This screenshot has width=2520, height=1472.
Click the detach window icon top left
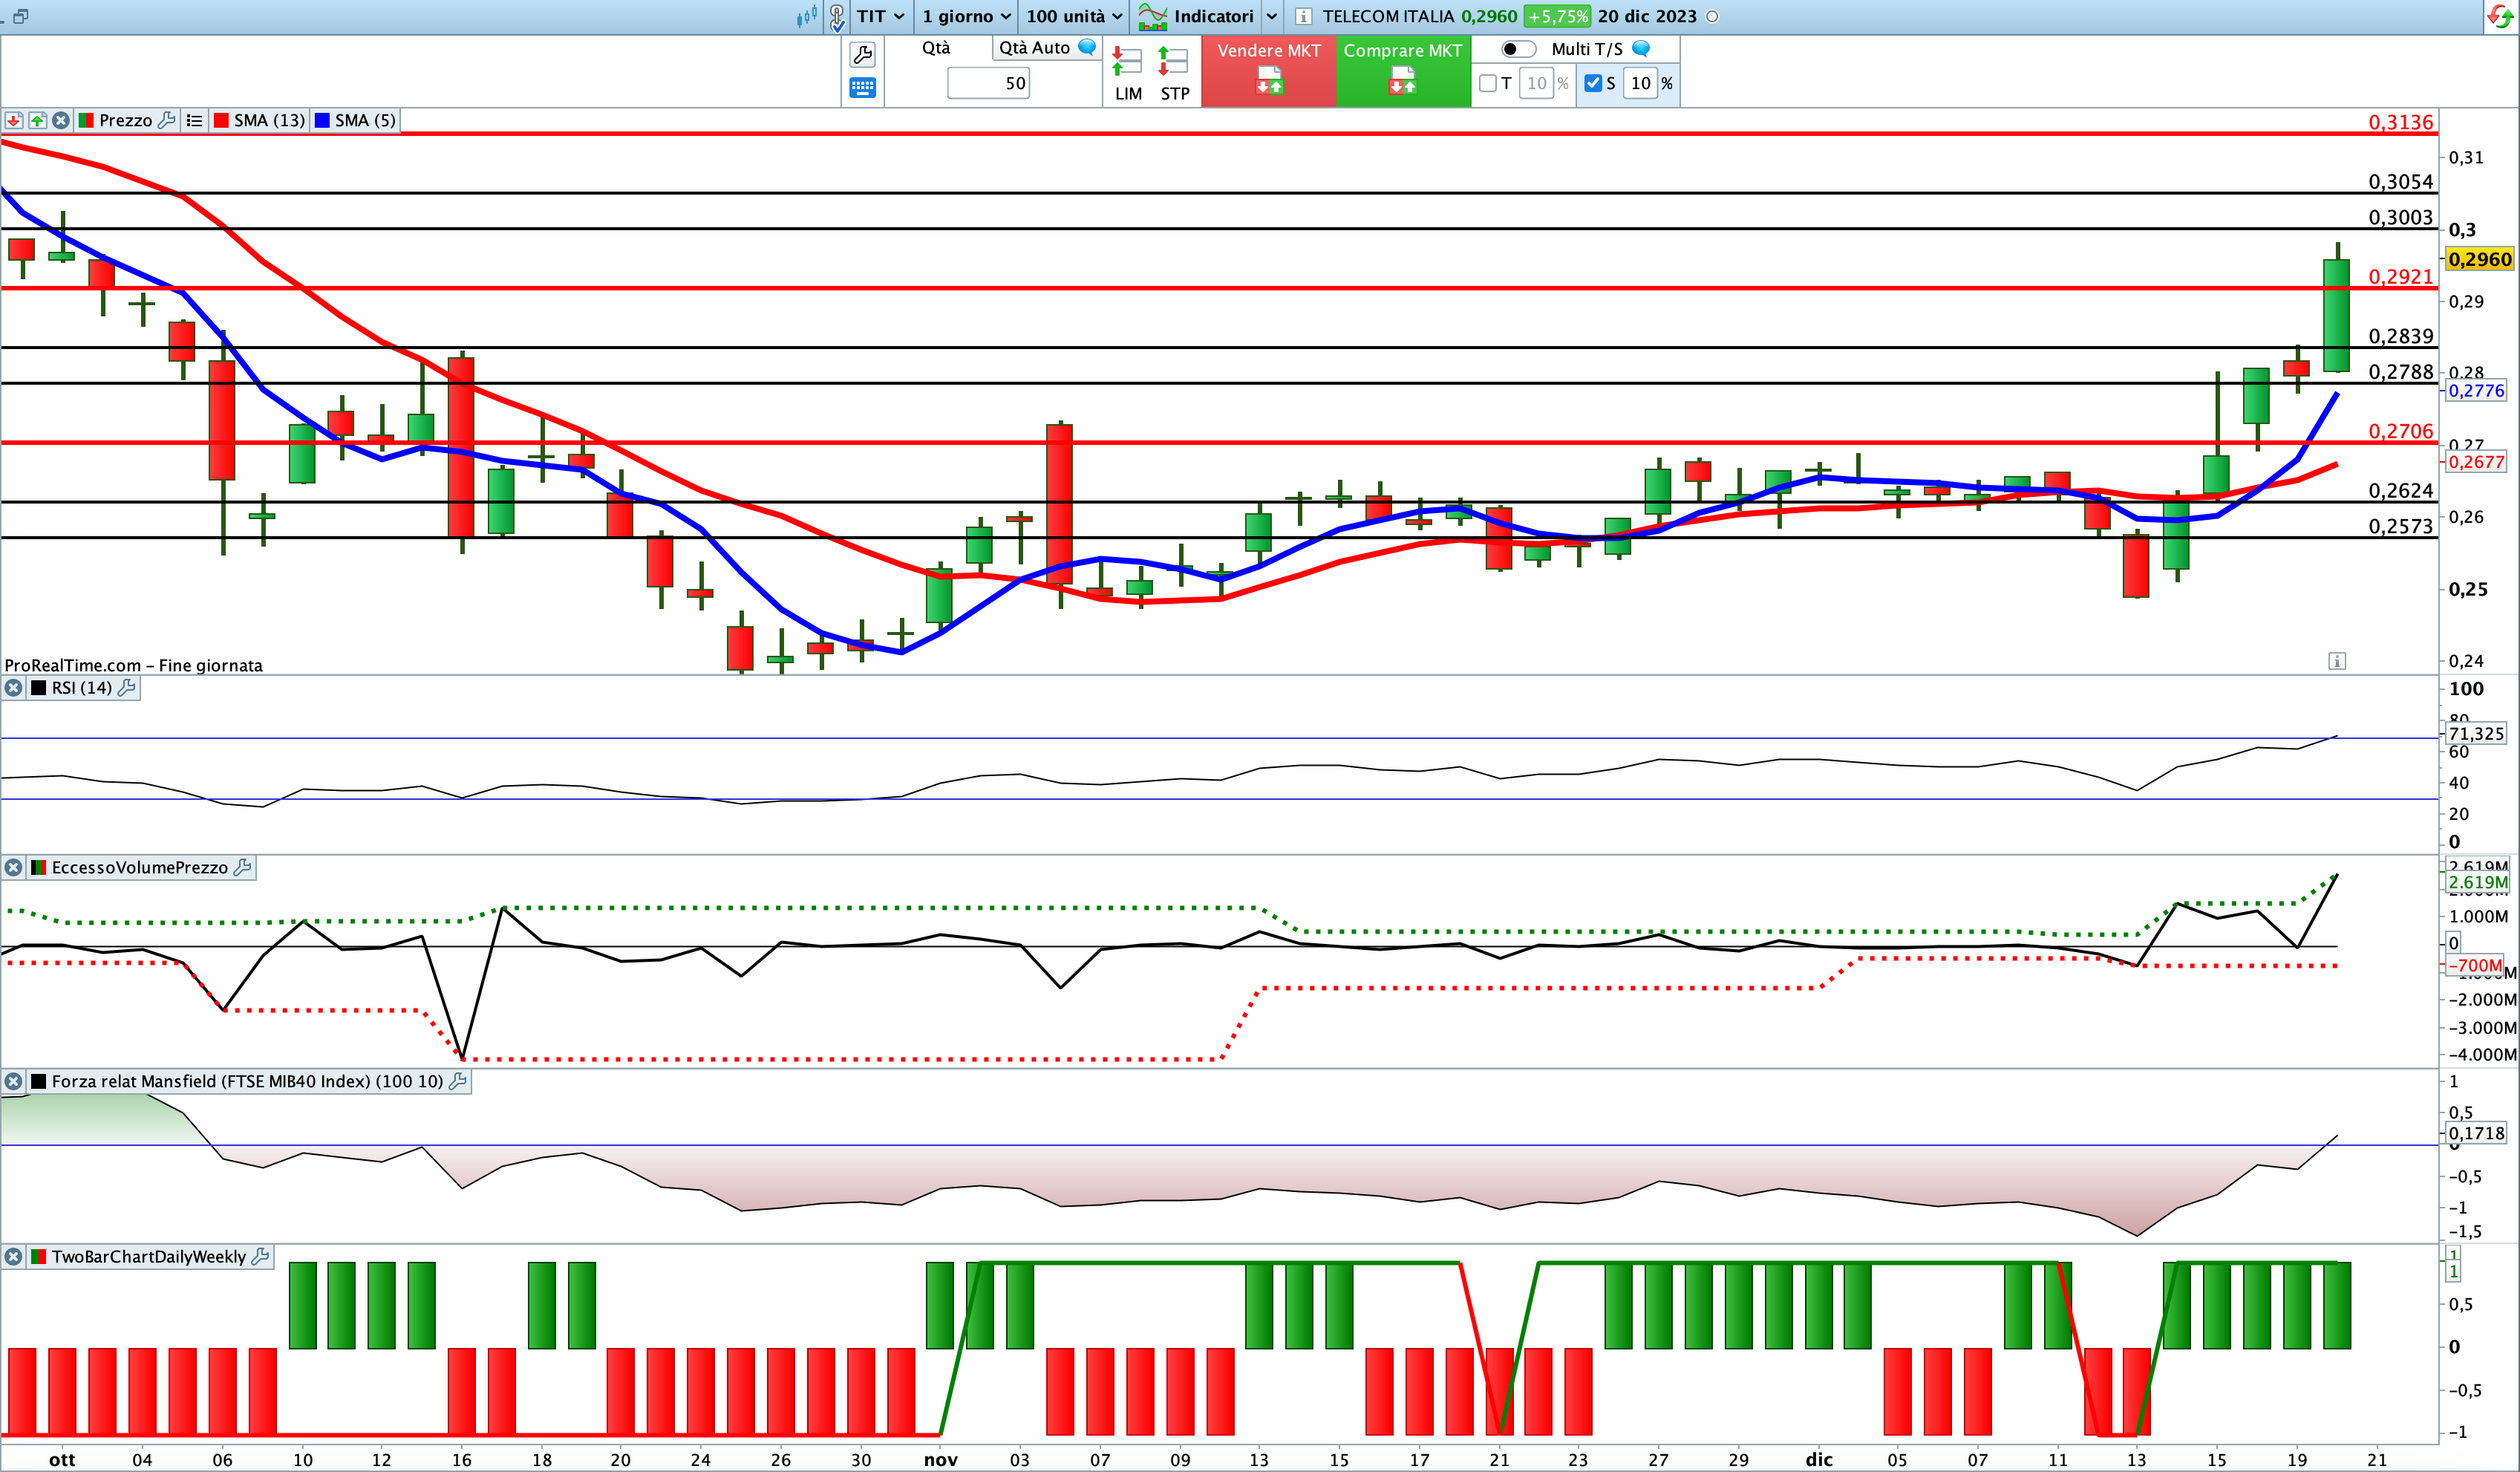point(20,16)
